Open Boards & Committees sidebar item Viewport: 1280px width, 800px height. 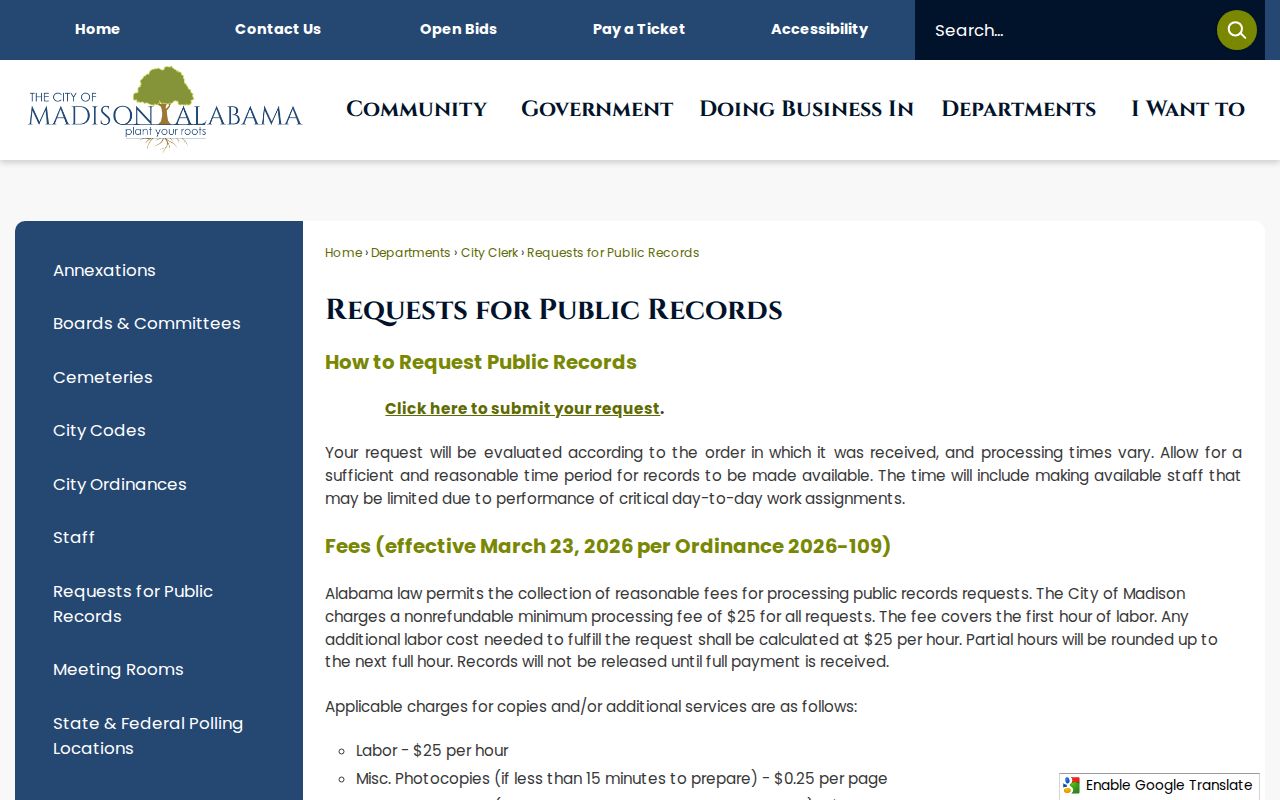pyautogui.click(x=147, y=323)
